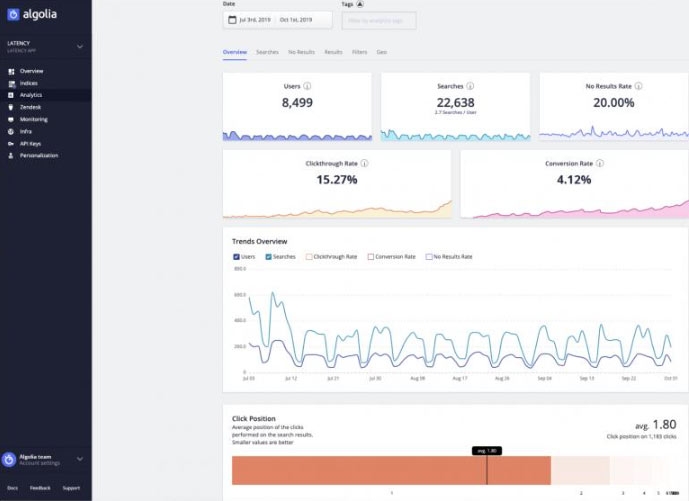Click the Algolia logo icon
The height and width of the screenshot is (501, 689).
click(13, 15)
